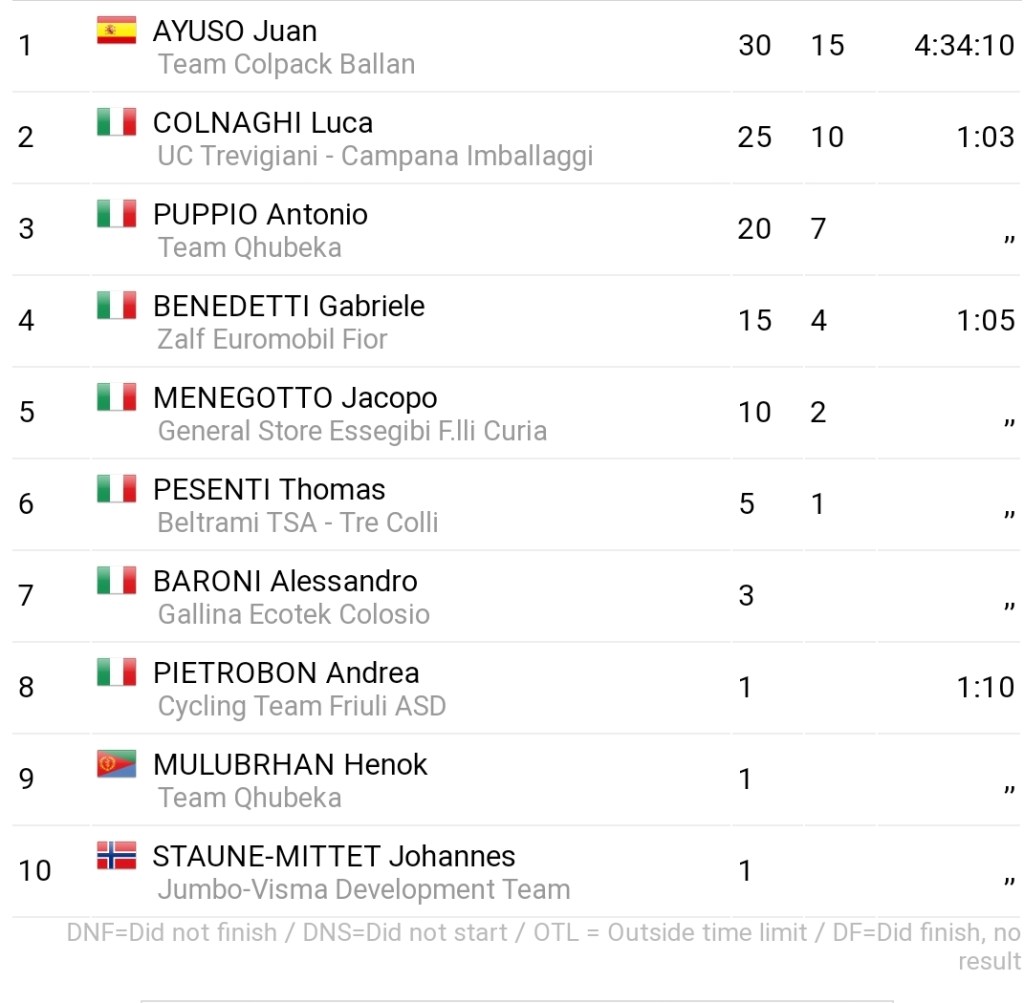The width and height of the screenshot is (1024, 1003).
Task: Open the Gallina Ecotek Colosio team page
Action: [x=294, y=615]
